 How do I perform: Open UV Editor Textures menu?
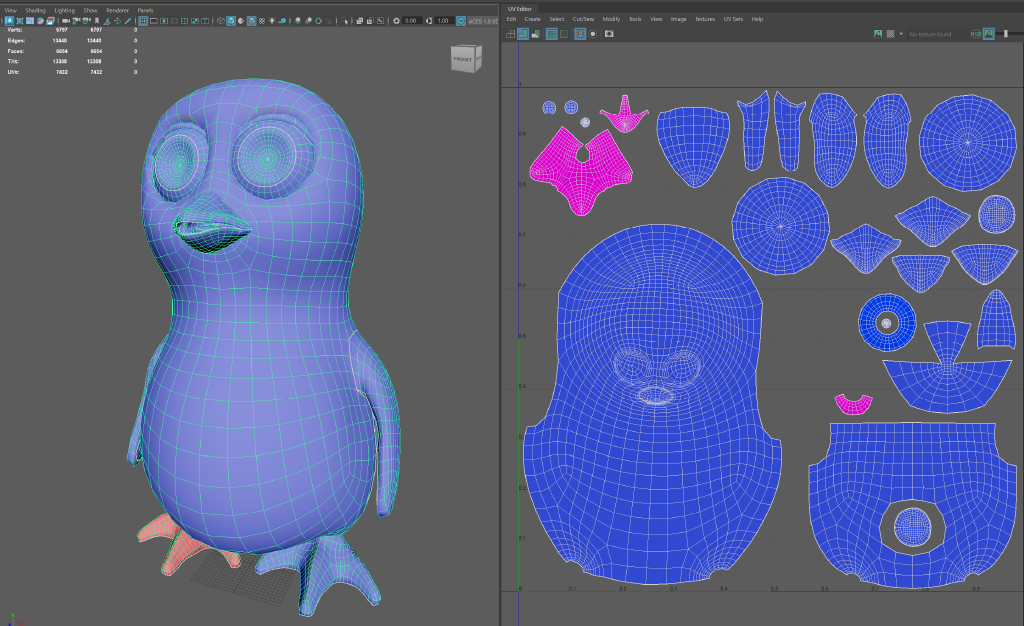click(705, 19)
